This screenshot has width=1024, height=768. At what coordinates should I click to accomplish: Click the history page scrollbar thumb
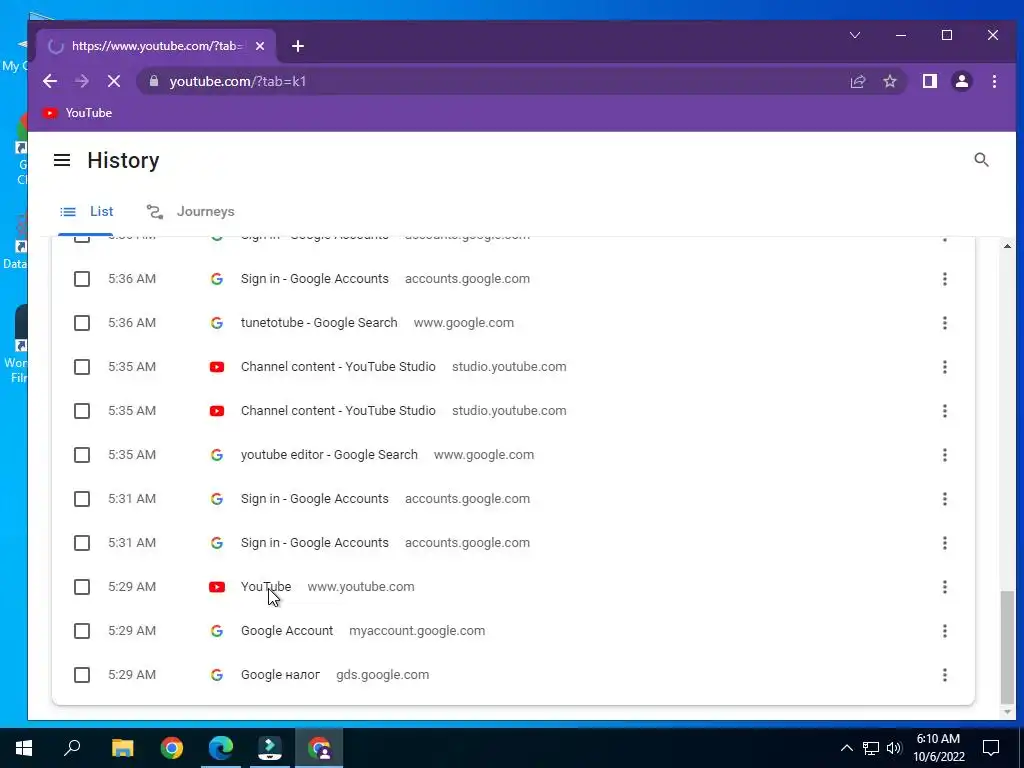(x=1007, y=647)
